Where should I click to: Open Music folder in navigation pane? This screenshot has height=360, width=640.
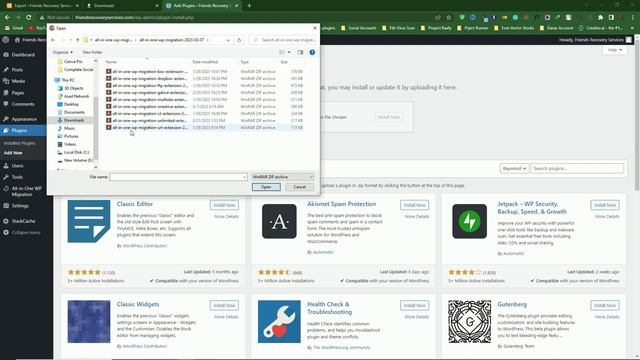click(69, 128)
